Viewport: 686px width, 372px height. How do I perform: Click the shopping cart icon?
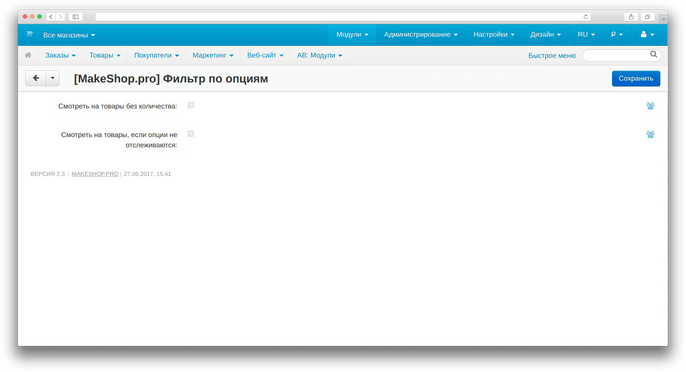pyautogui.click(x=29, y=34)
